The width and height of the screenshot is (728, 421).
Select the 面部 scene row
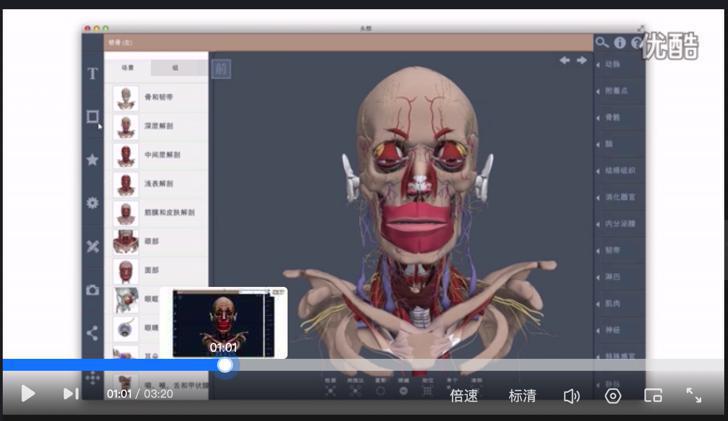[x=158, y=270]
